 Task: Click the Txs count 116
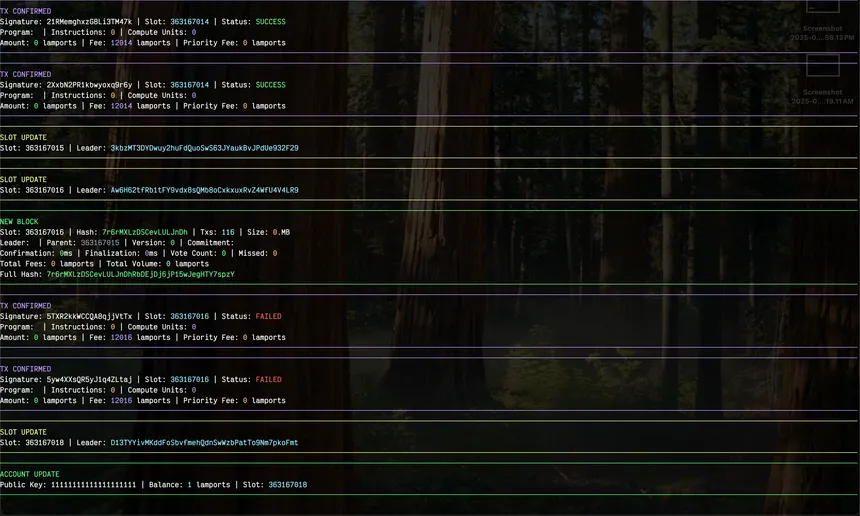pyautogui.click(x=228, y=232)
